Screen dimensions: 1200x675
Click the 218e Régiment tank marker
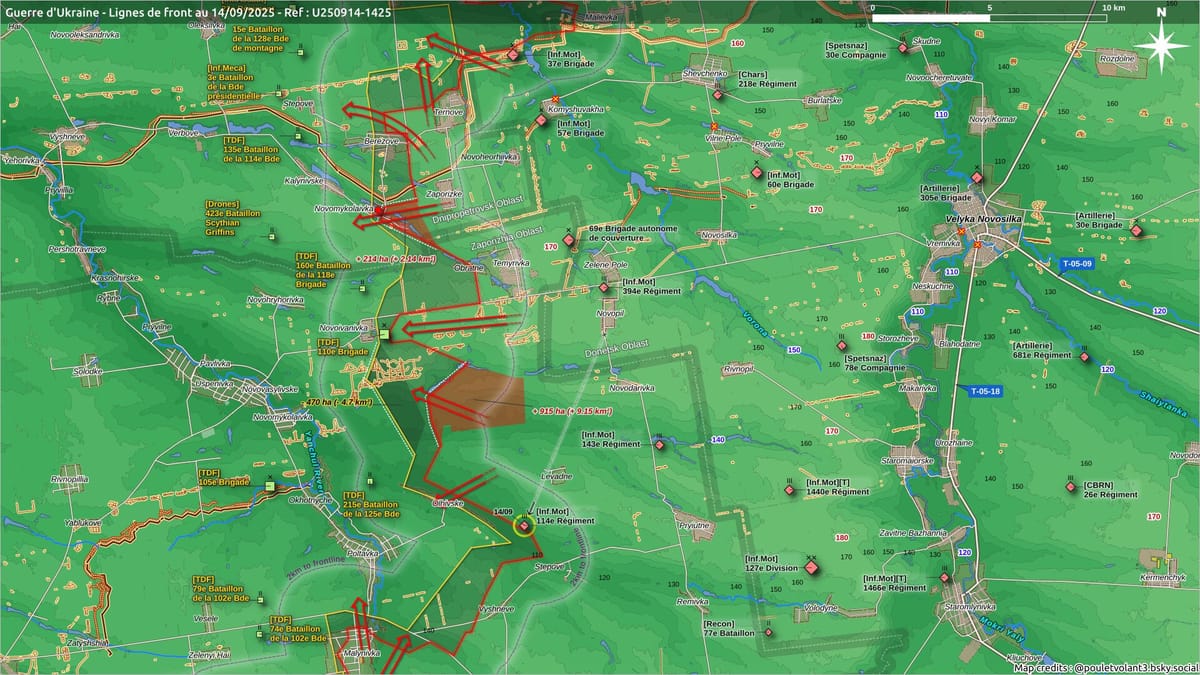[718, 95]
